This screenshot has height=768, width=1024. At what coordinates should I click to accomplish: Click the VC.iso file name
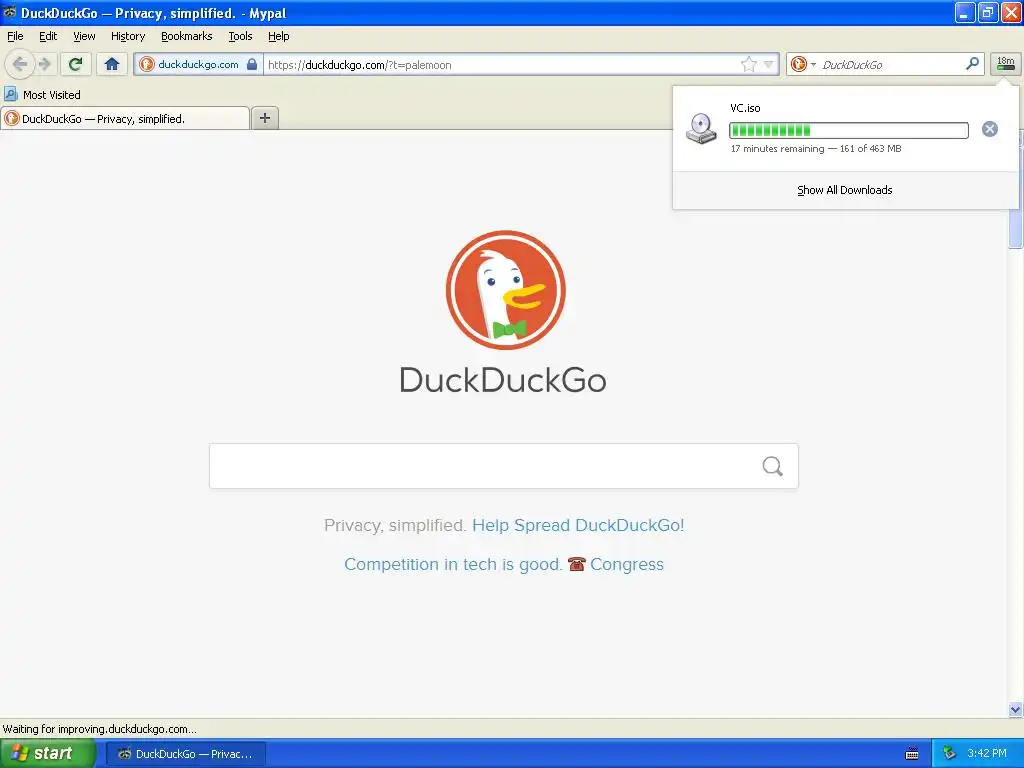point(745,108)
